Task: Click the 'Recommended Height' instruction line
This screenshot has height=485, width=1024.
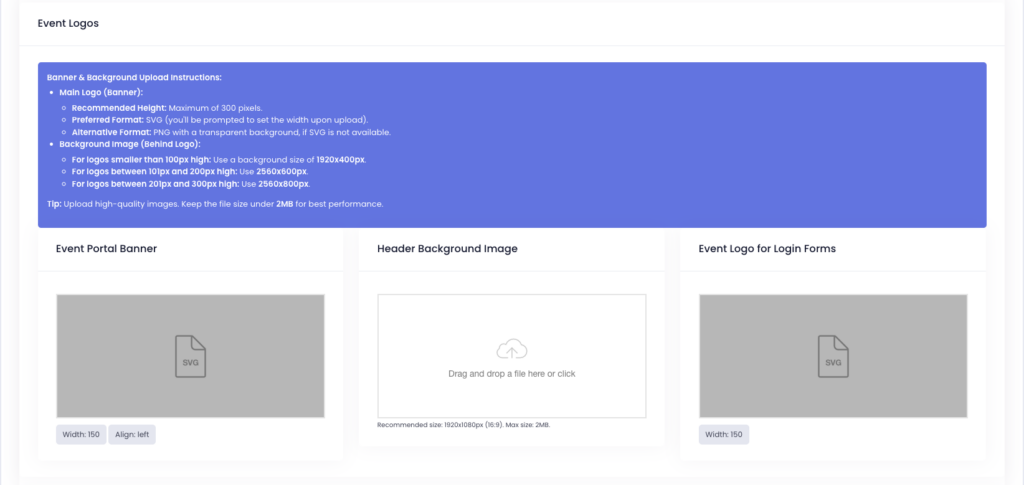Action: click(x=167, y=106)
